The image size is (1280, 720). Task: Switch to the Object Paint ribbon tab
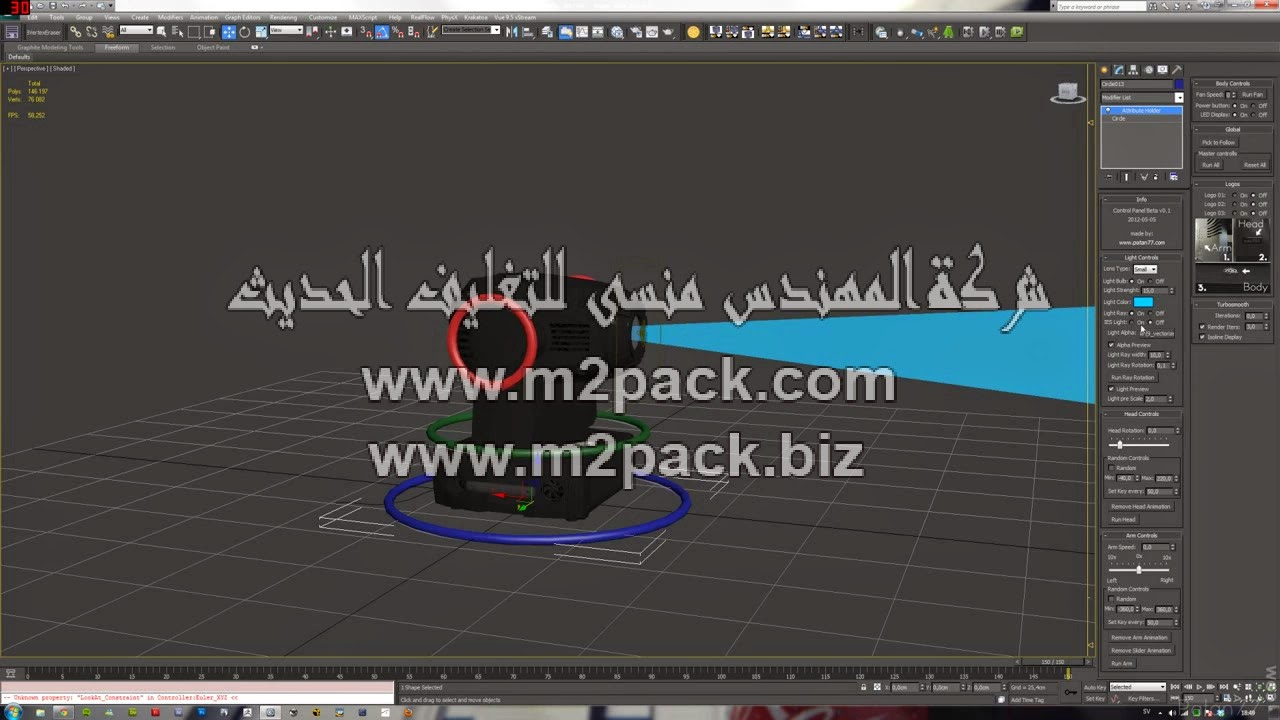(213, 47)
